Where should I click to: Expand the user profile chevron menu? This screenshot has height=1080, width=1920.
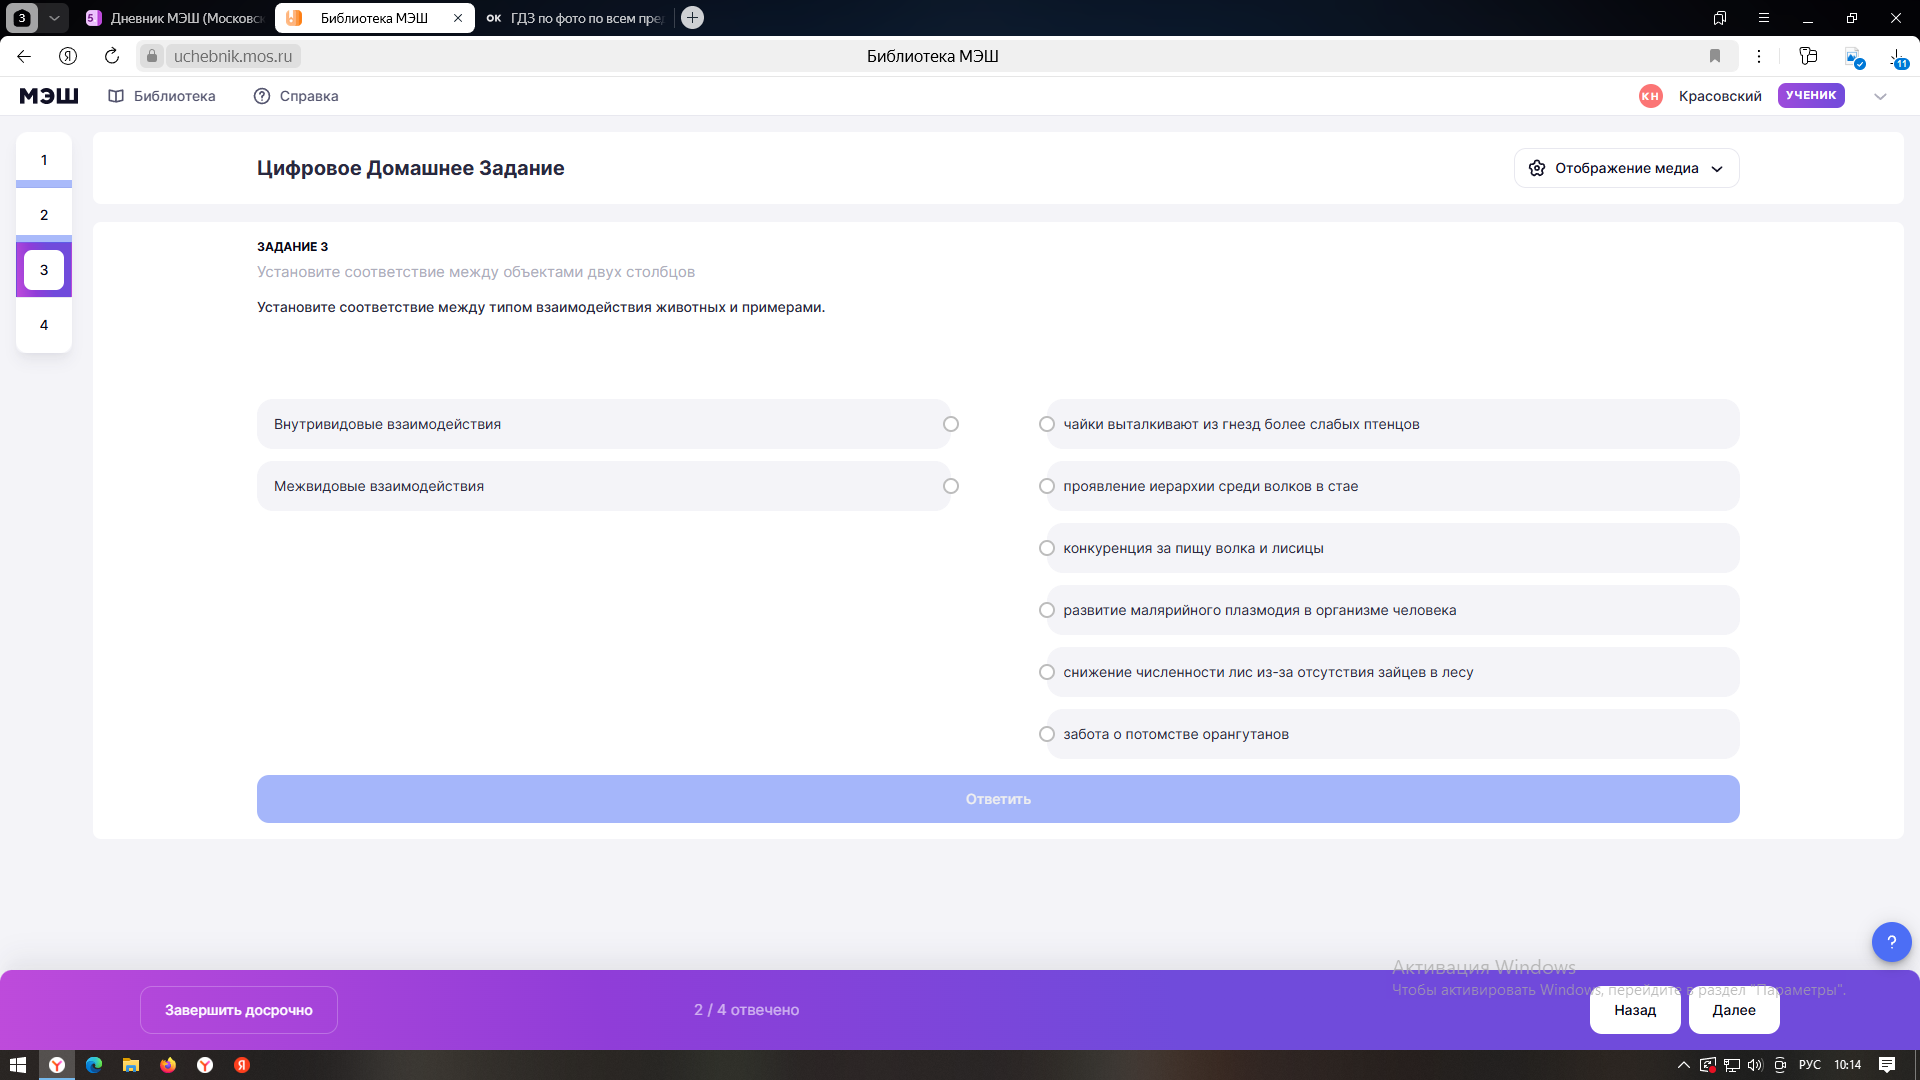click(1880, 96)
